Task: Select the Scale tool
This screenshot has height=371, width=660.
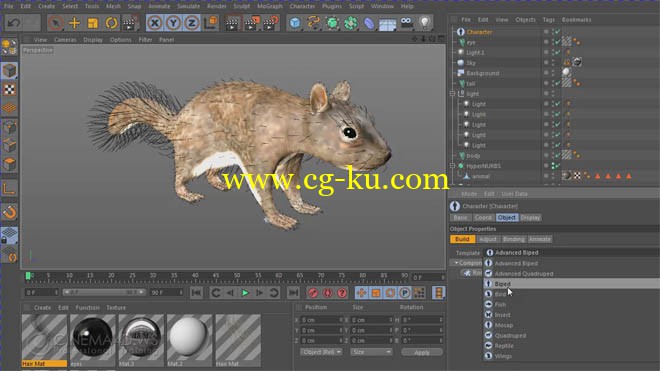Action: click(x=93, y=23)
